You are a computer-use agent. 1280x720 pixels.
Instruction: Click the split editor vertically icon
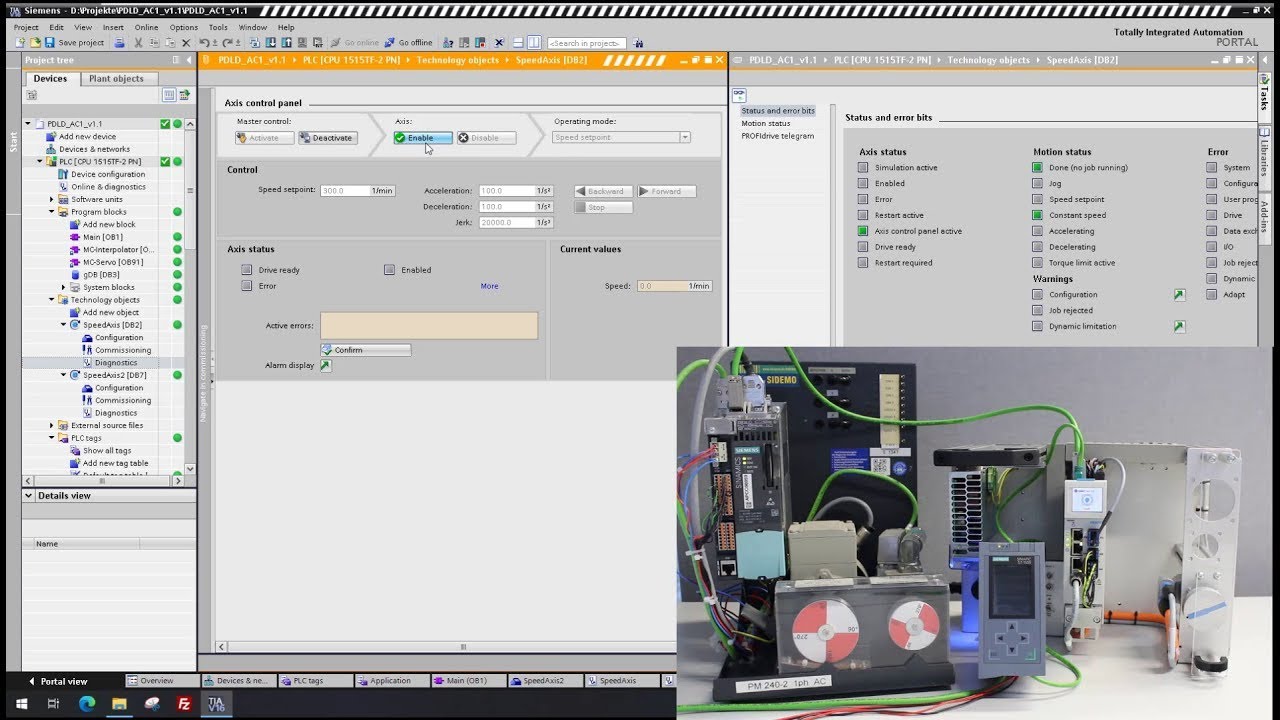tap(534, 43)
